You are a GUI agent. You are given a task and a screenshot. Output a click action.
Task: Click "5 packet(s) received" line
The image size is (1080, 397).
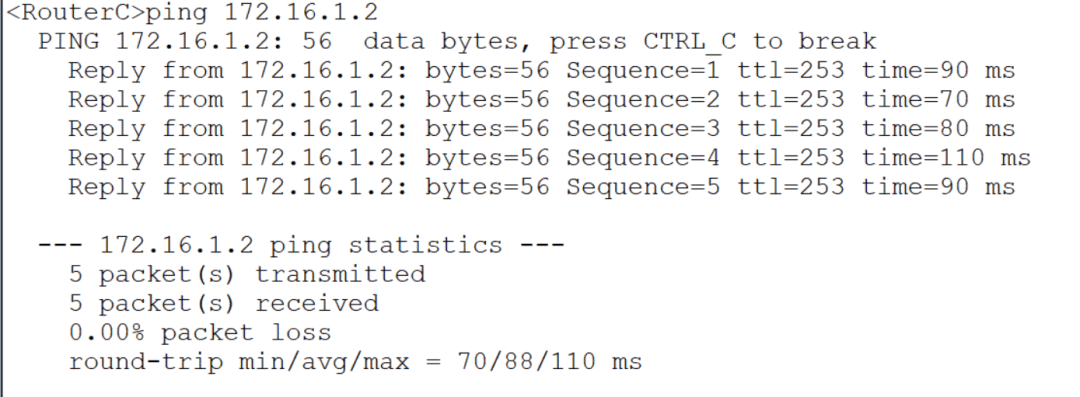(224, 303)
